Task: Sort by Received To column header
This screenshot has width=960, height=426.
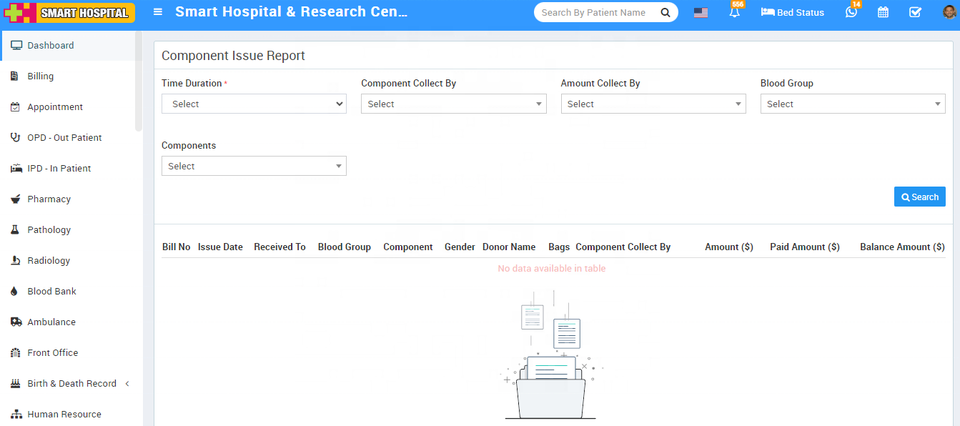Action: click(280, 247)
